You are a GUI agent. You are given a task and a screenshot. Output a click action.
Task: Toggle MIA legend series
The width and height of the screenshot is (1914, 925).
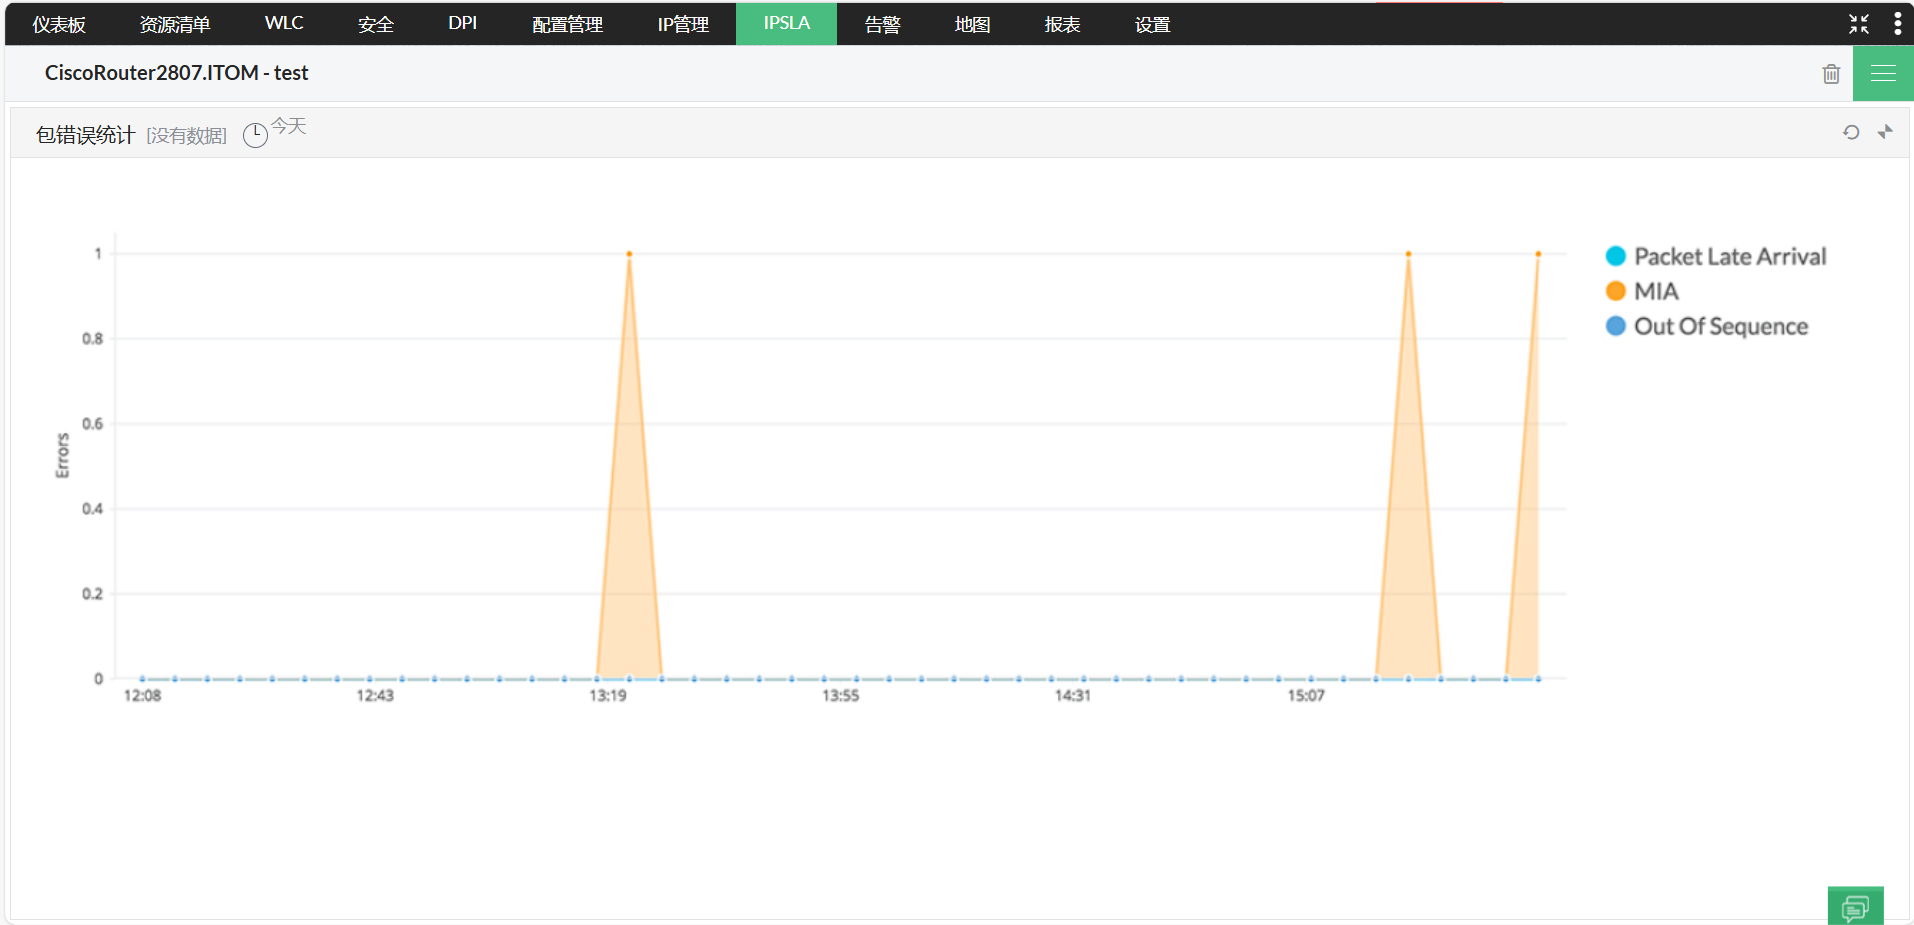click(1642, 291)
